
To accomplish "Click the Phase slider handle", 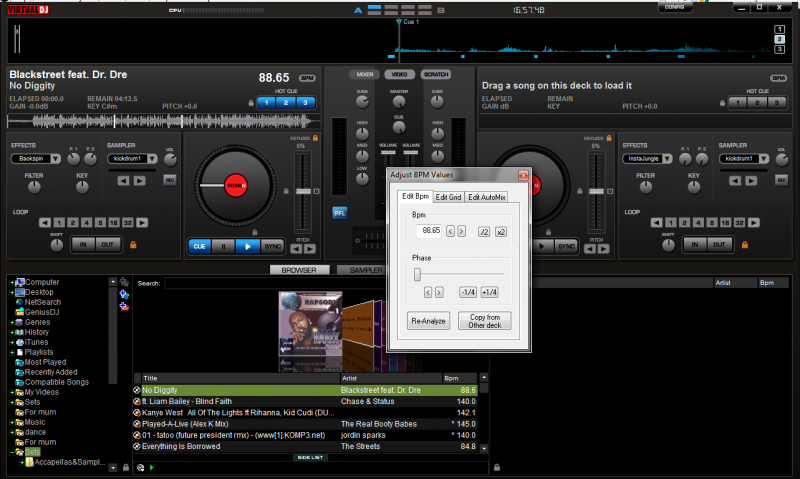I will coord(417,274).
